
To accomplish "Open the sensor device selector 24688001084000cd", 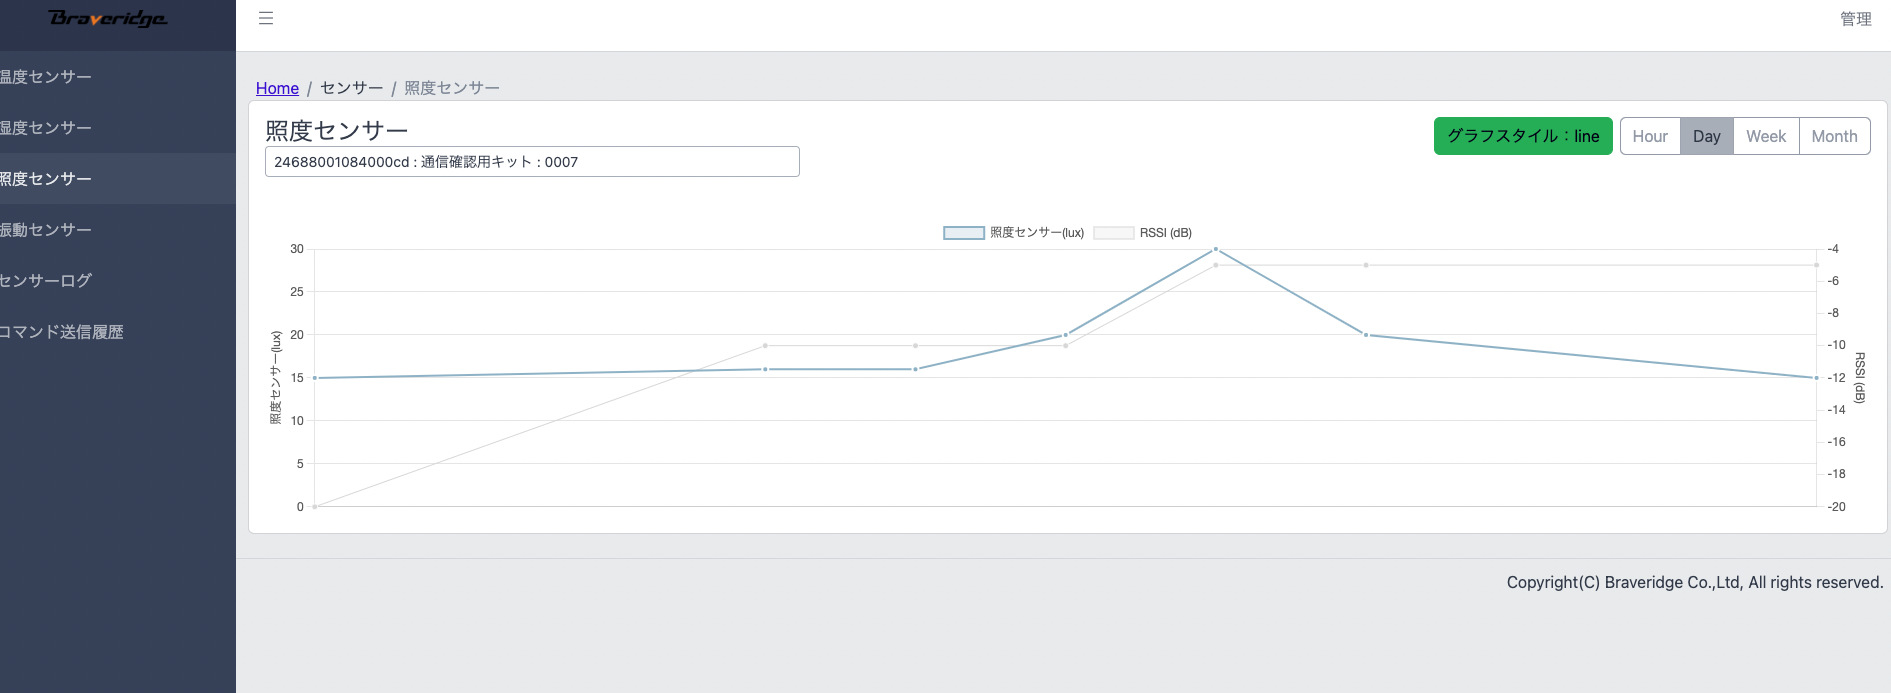I will [532, 162].
